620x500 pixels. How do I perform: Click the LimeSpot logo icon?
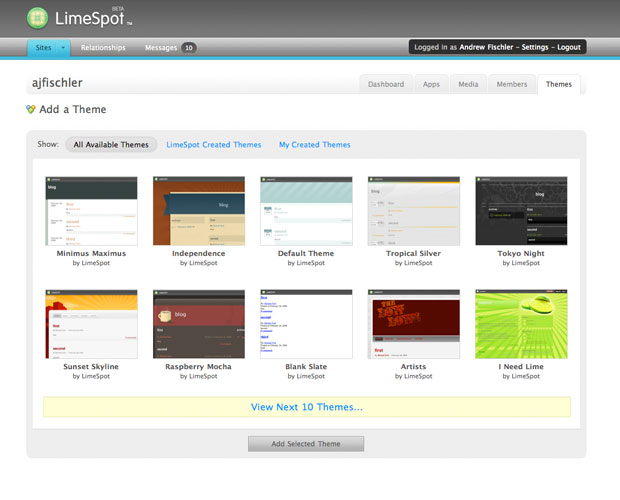[38, 18]
